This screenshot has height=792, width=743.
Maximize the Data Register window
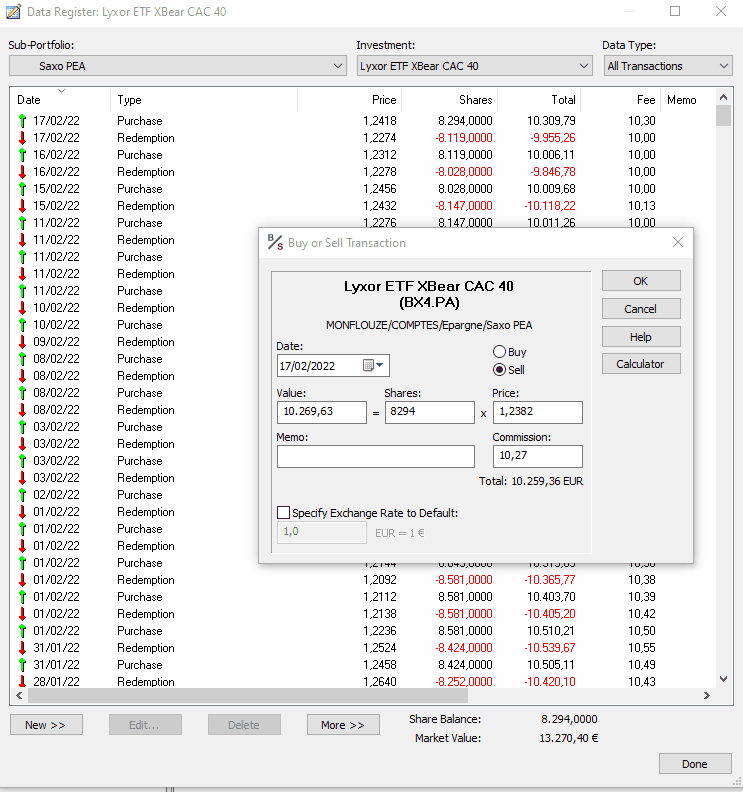[x=675, y=11]
